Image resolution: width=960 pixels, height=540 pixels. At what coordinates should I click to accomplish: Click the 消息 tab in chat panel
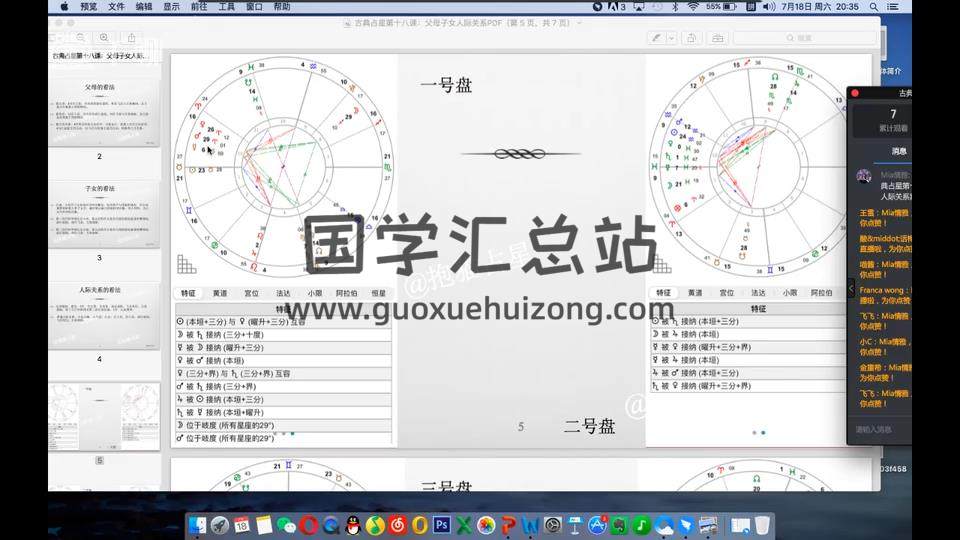click(x=899, y=151)
